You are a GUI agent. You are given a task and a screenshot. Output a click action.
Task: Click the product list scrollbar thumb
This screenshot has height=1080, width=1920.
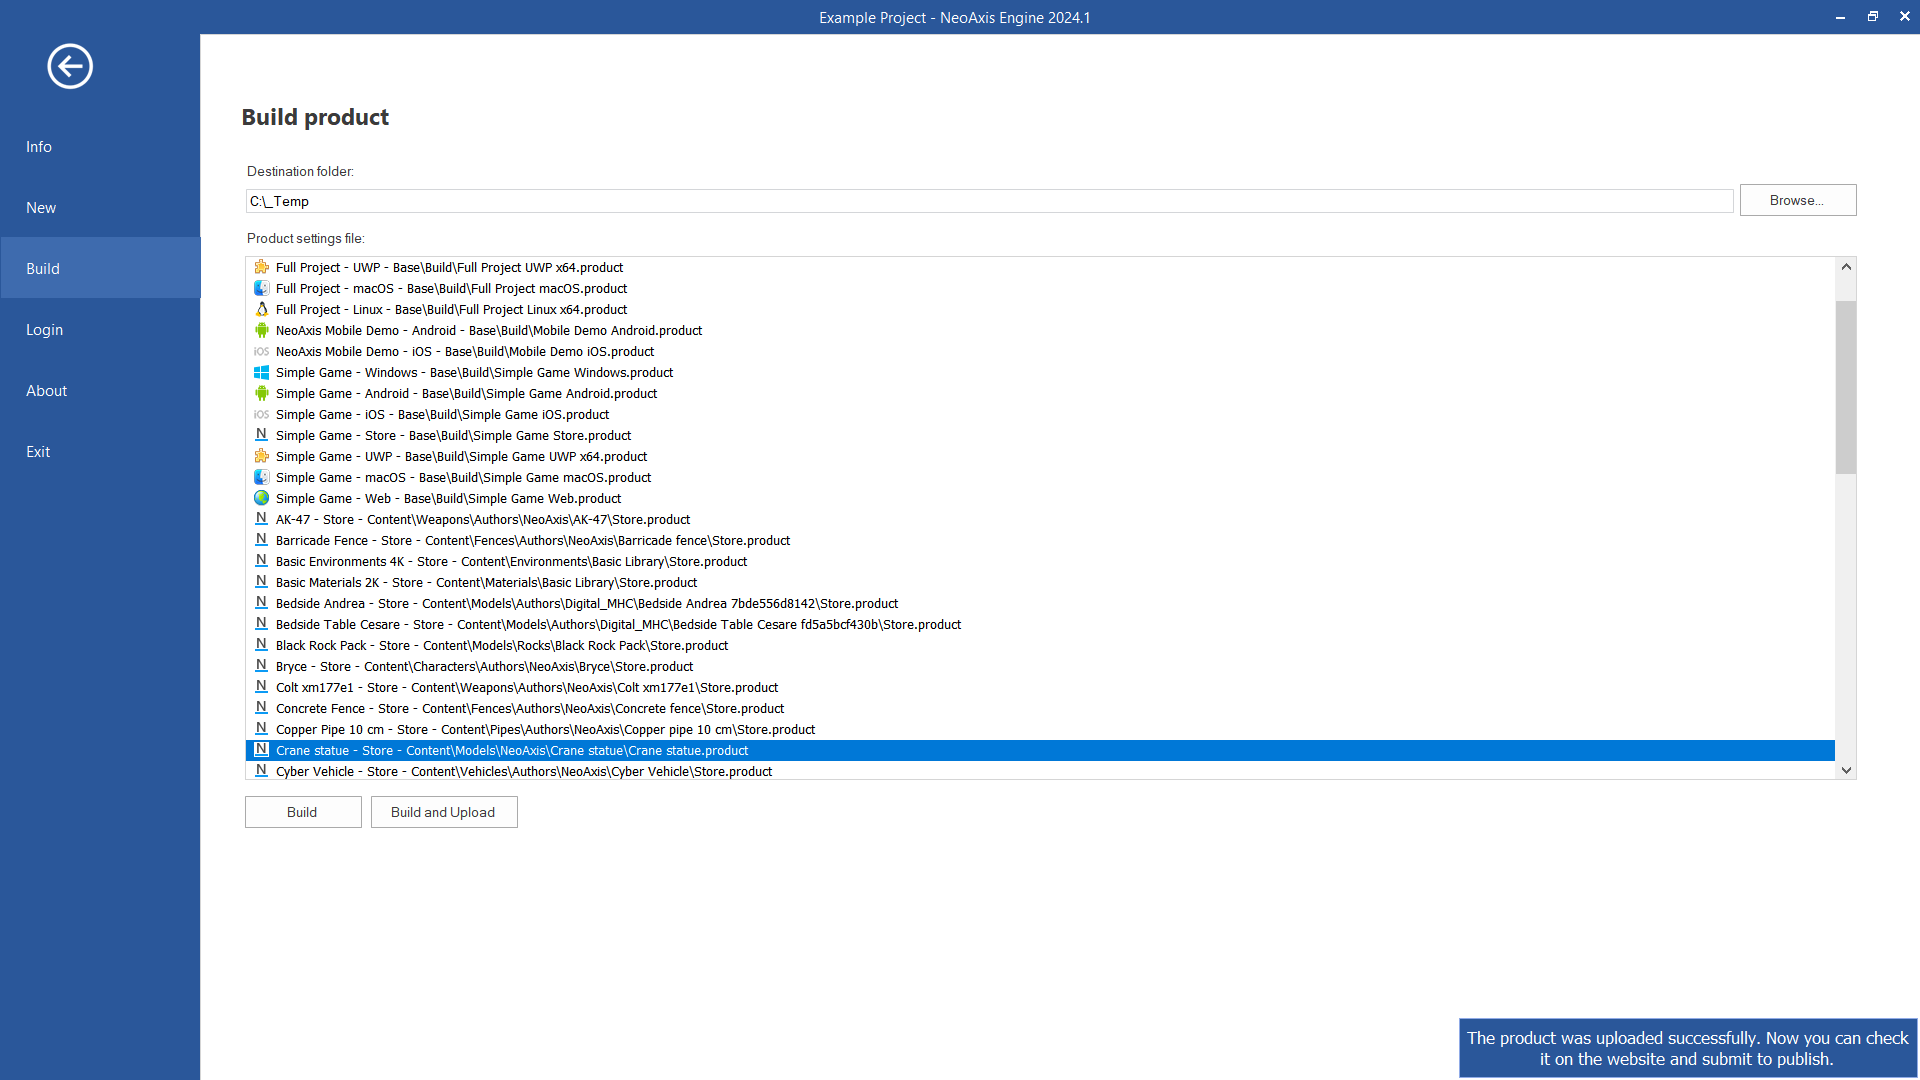click(x=1845, y=387)
